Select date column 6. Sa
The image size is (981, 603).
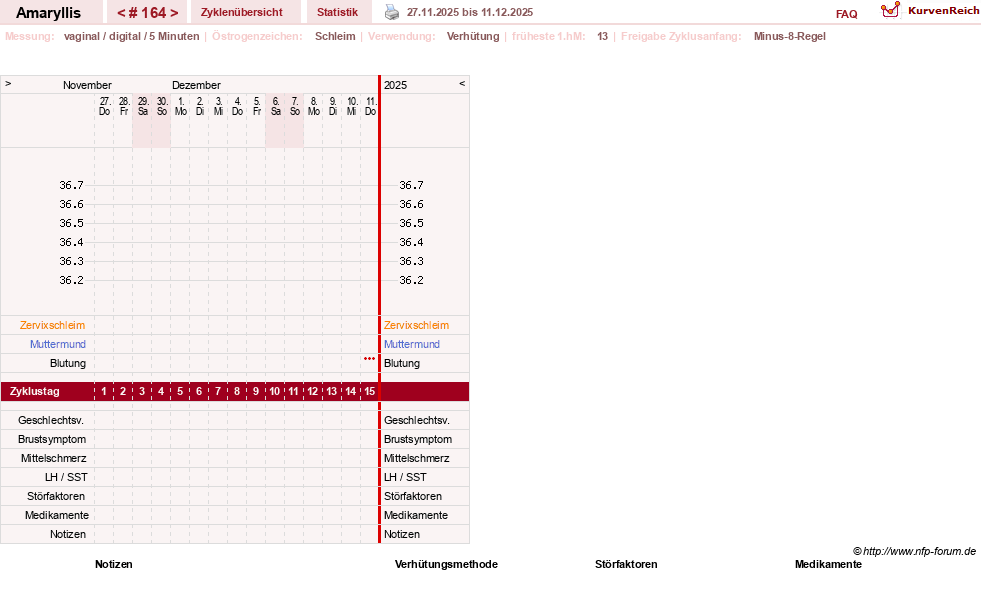click(x=275, y=106)
